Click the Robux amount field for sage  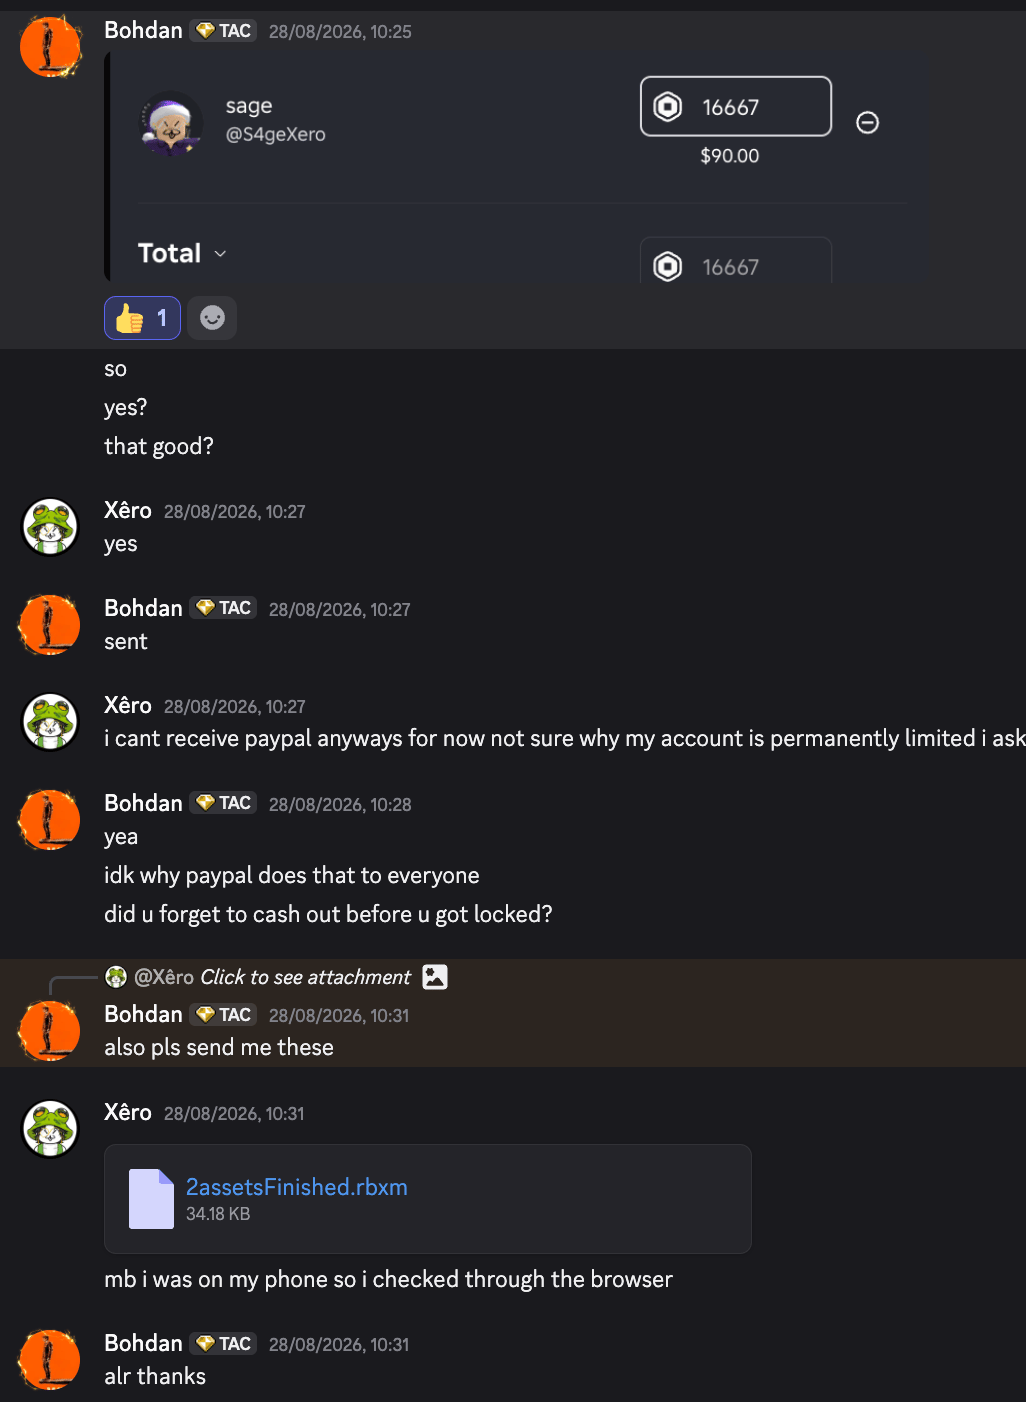coord(736,106)
